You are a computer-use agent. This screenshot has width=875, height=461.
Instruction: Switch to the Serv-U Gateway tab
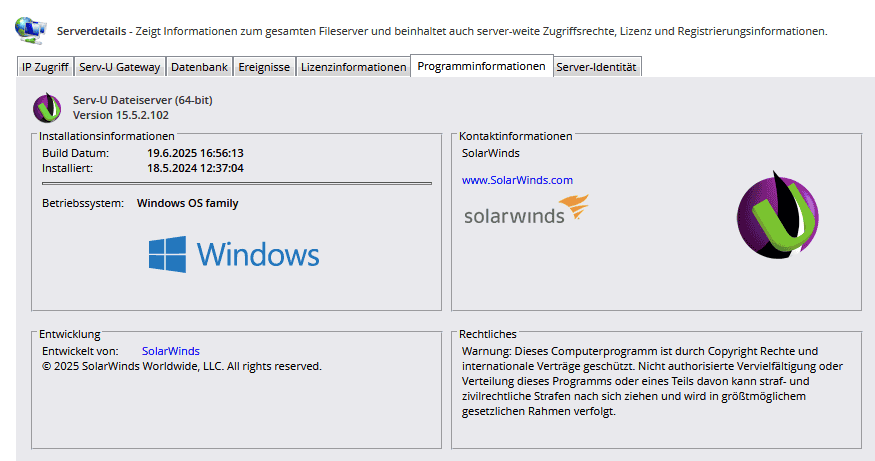119,67
